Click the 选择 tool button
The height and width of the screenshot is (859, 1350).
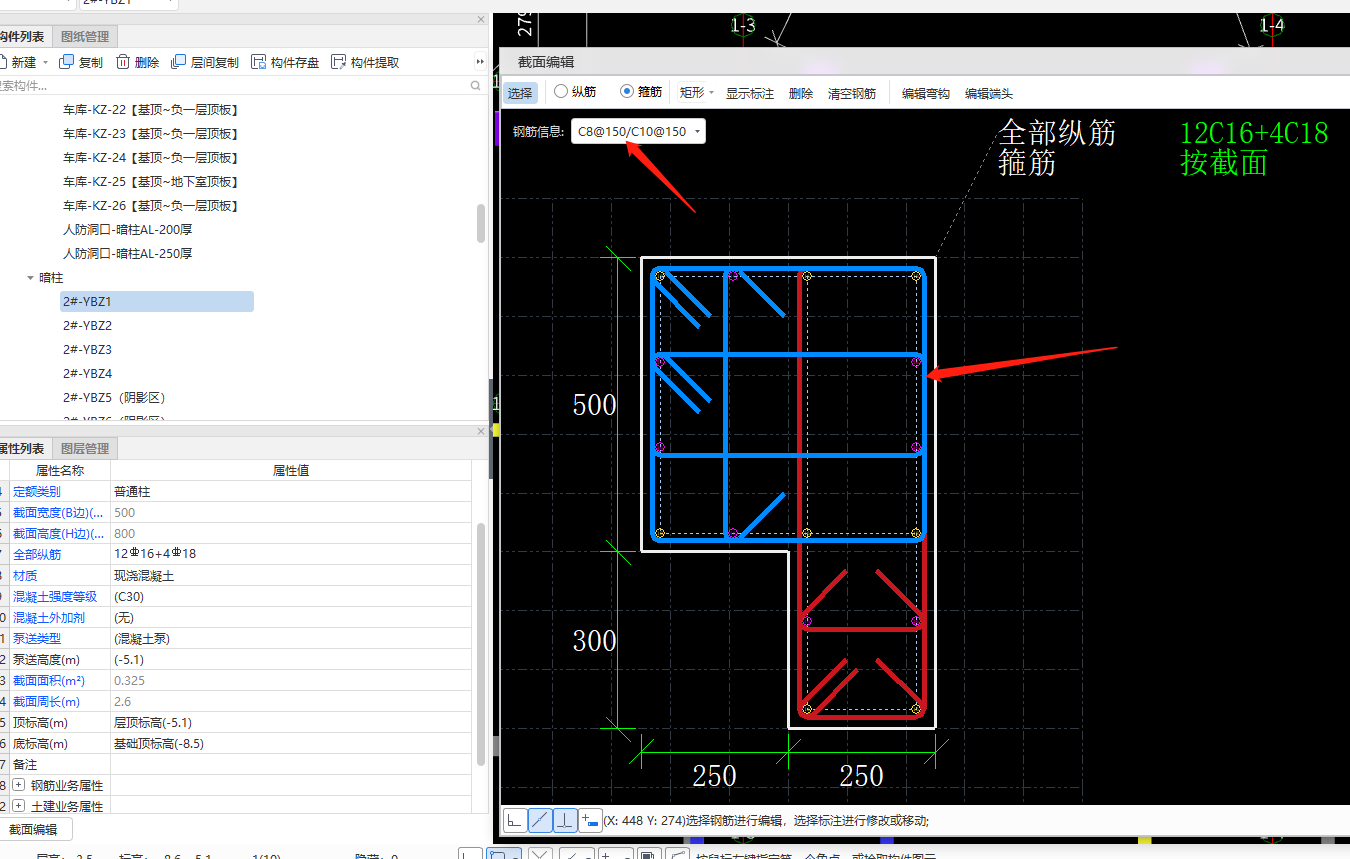point(520,93)
